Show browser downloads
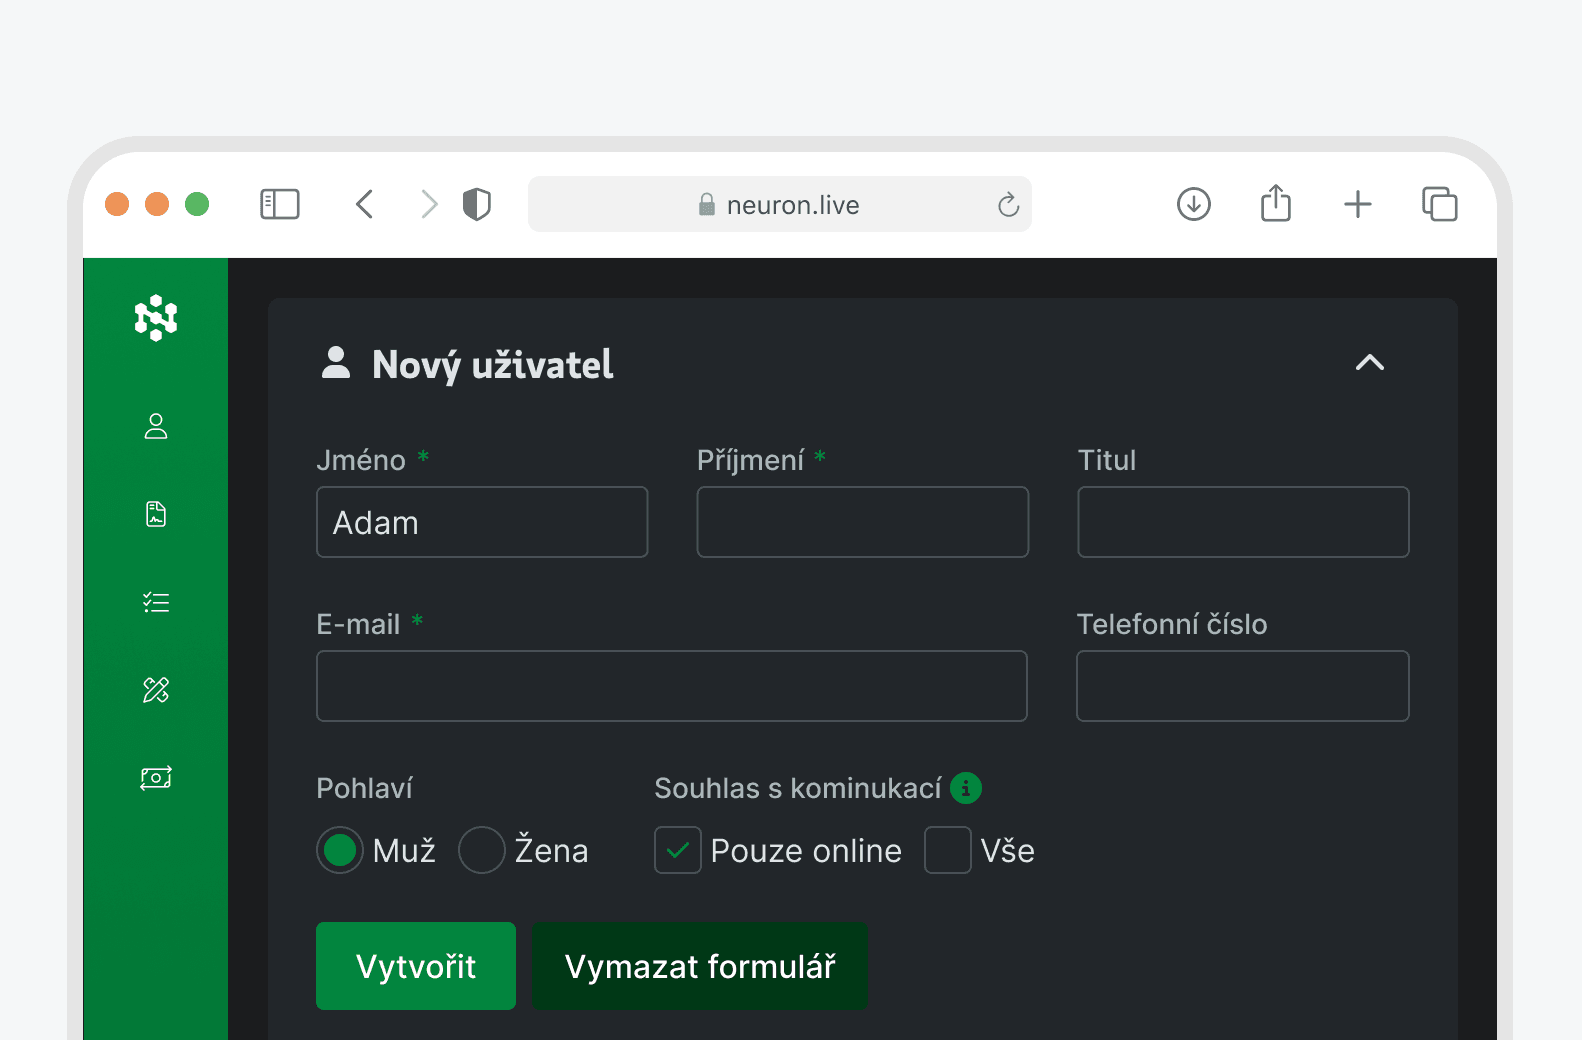This screenshot has height=1040, width=1582. coord(1193,204)
